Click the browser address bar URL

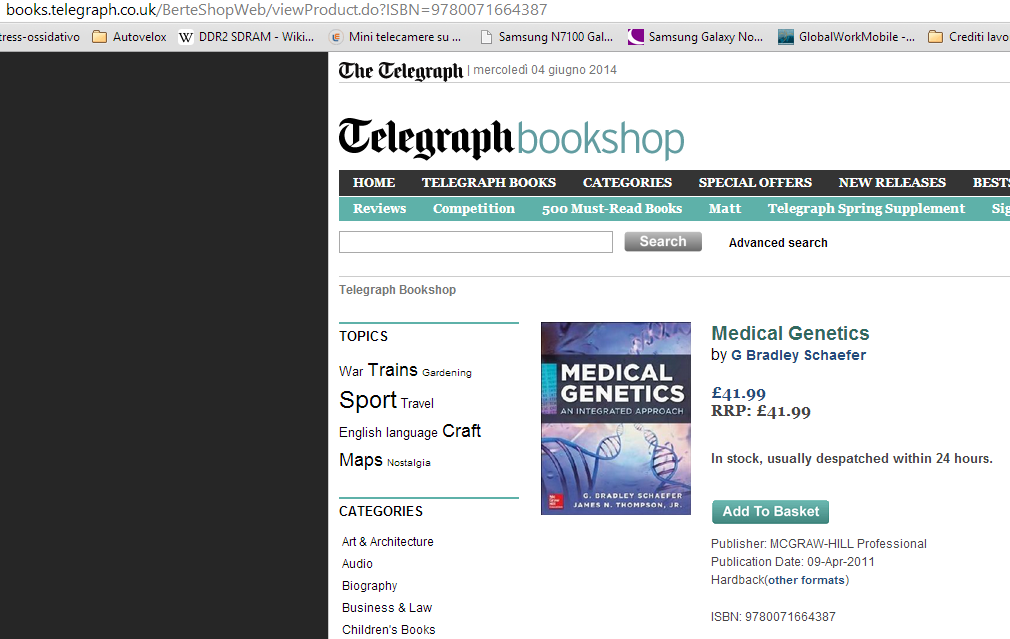coord(277,10)
